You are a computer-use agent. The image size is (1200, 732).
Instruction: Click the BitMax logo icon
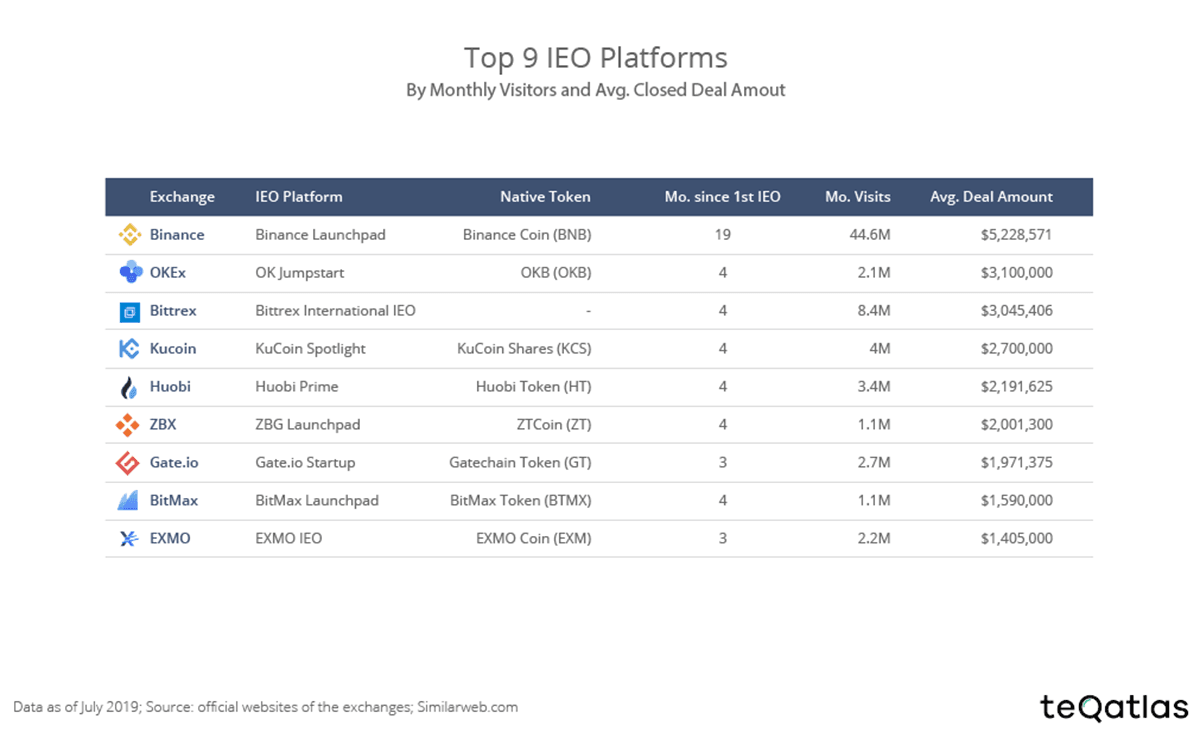[130, 501]
